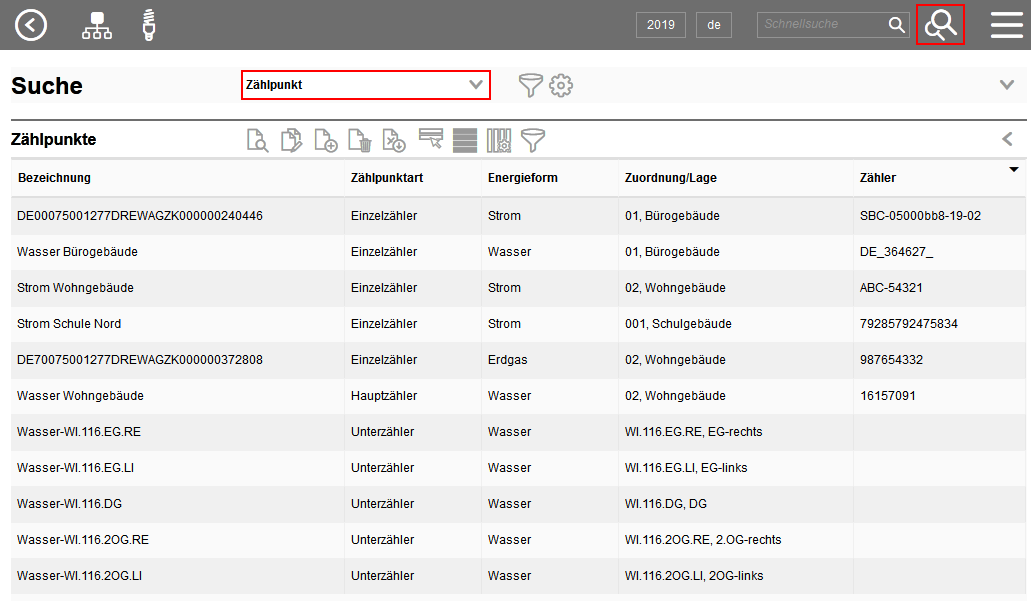This screenshot has width=1031, height=601.
Task: Toggle row selection mode icon
Action: (431, 139)
